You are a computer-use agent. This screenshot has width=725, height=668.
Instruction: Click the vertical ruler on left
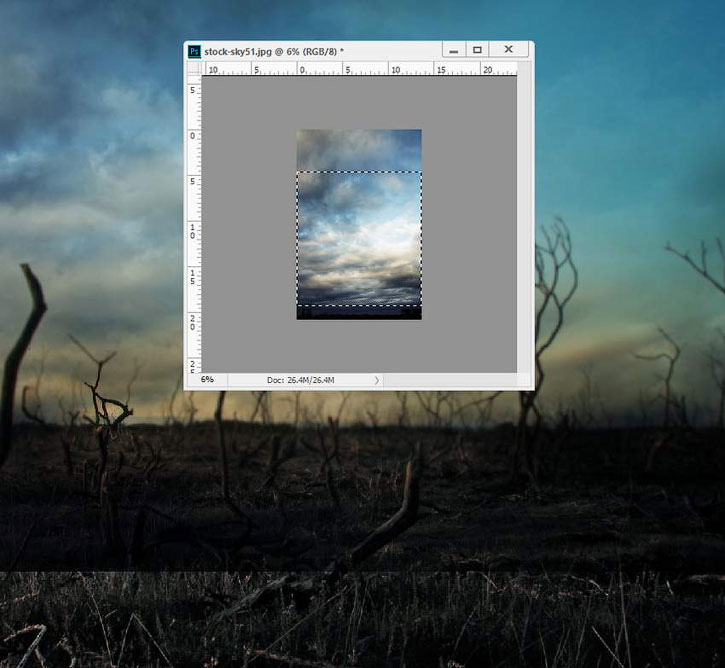click(x=194, y=224)
